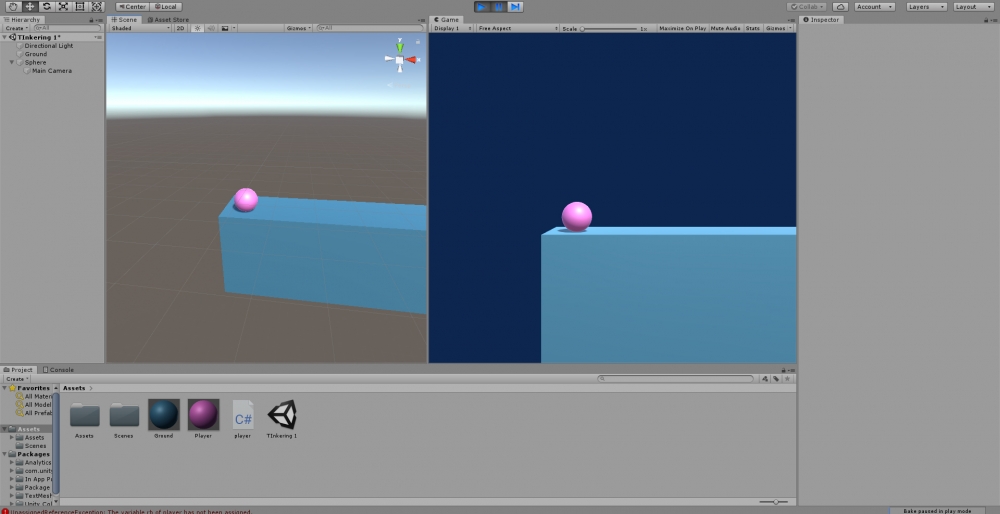Toggle Stats overlay in Game view

(x=753, y=28)
